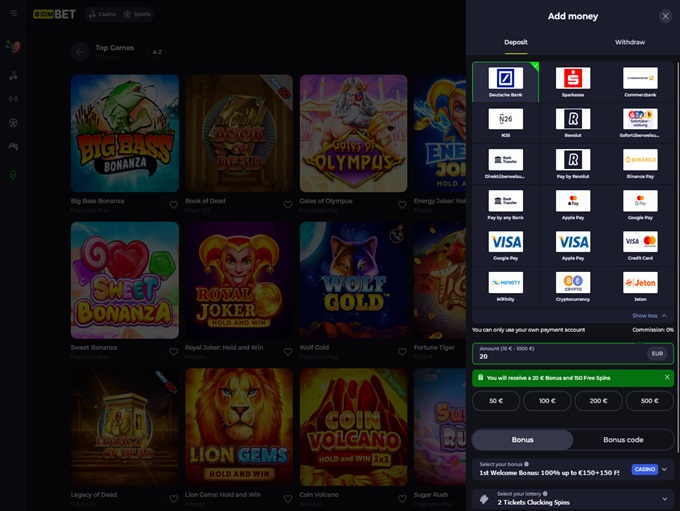Choose Jeton payment method
This screenshot has height=511, width=680.
click(x=640, y=286)
